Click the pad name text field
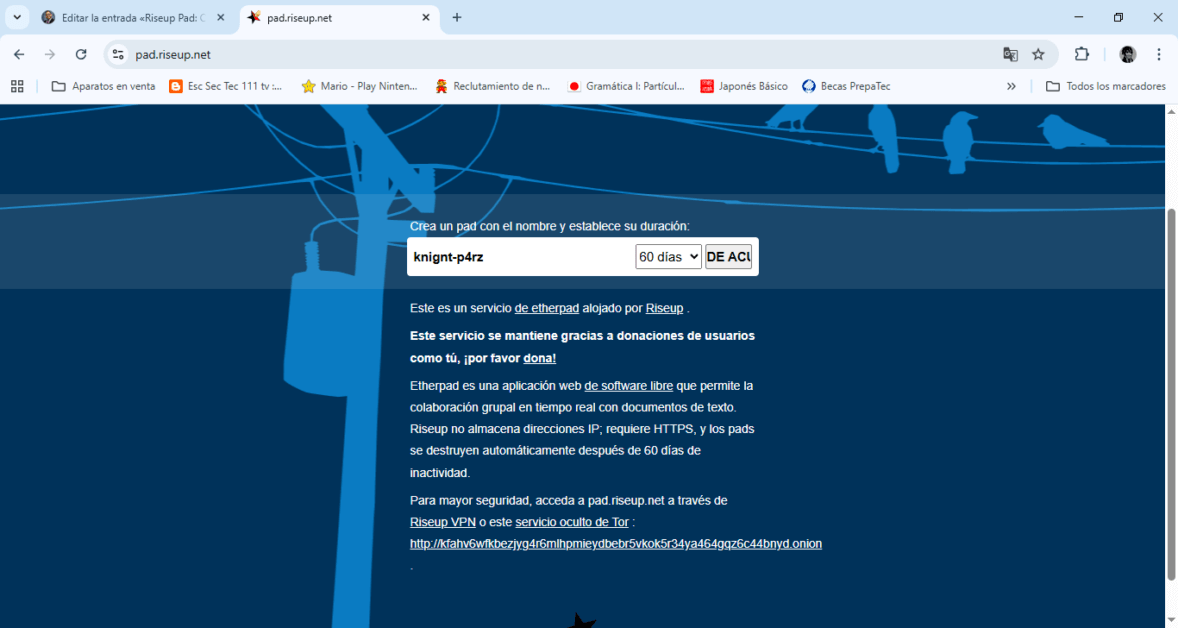The width and height of the screenshot is (1178, 628). click(520, 257)
